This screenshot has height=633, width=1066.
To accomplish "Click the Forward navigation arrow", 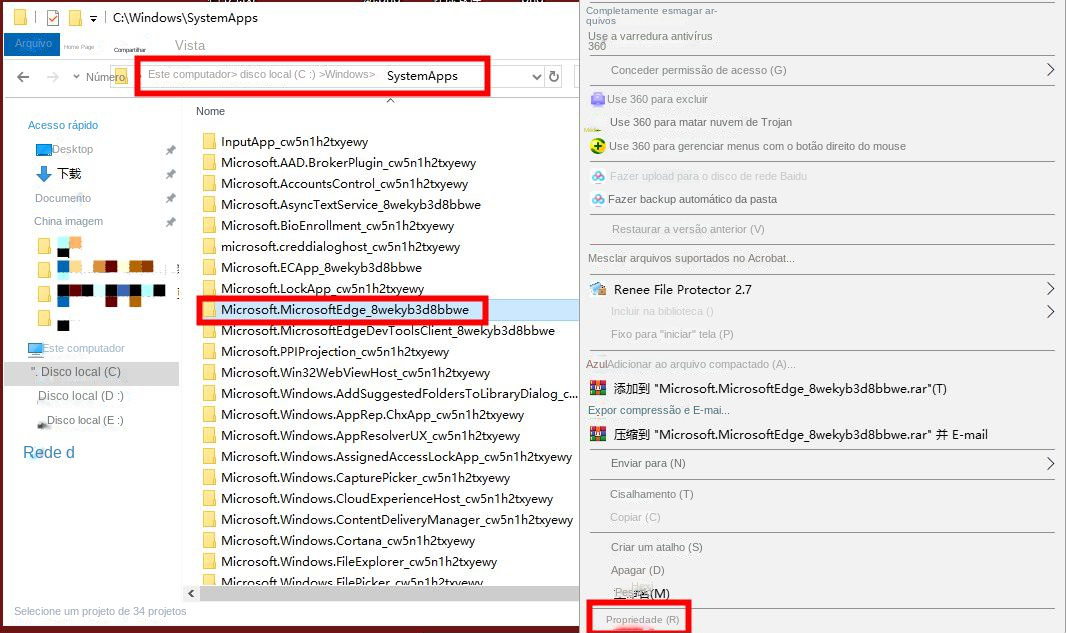I will (x=52, y=77).
